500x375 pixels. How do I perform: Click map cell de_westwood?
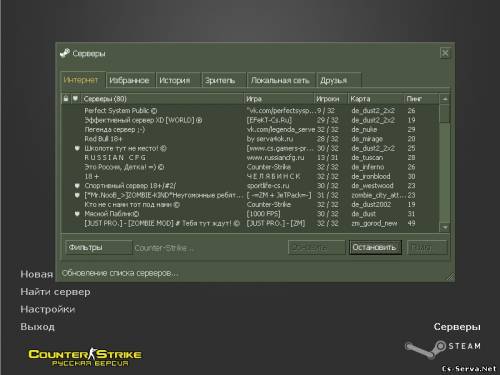pos(372,186)
